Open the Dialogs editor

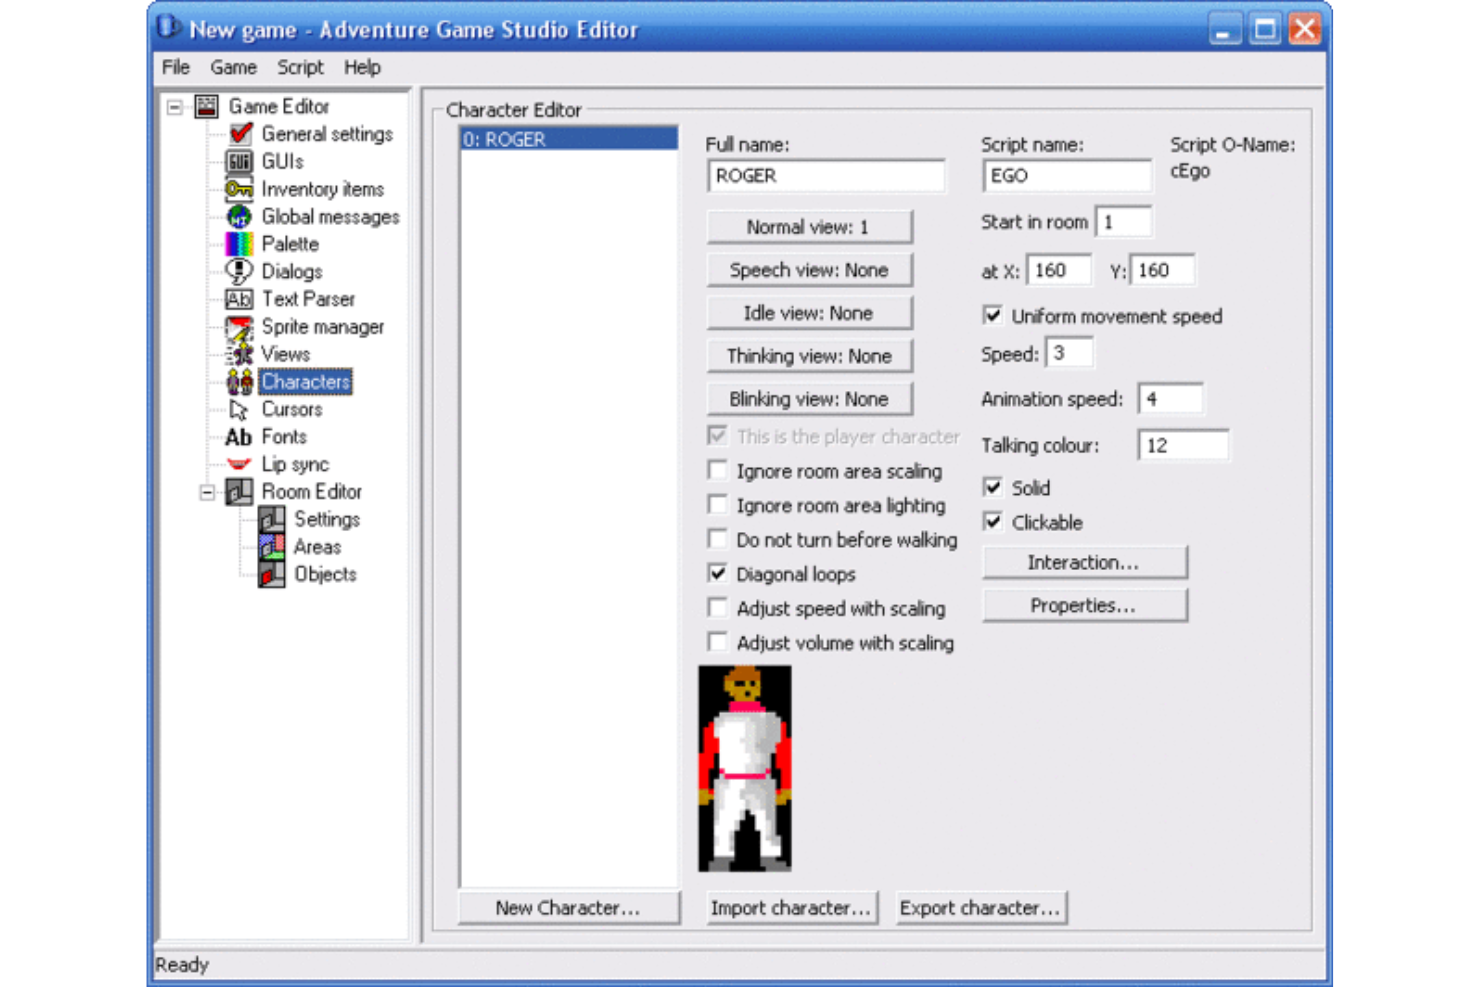[x=291, y=271]
